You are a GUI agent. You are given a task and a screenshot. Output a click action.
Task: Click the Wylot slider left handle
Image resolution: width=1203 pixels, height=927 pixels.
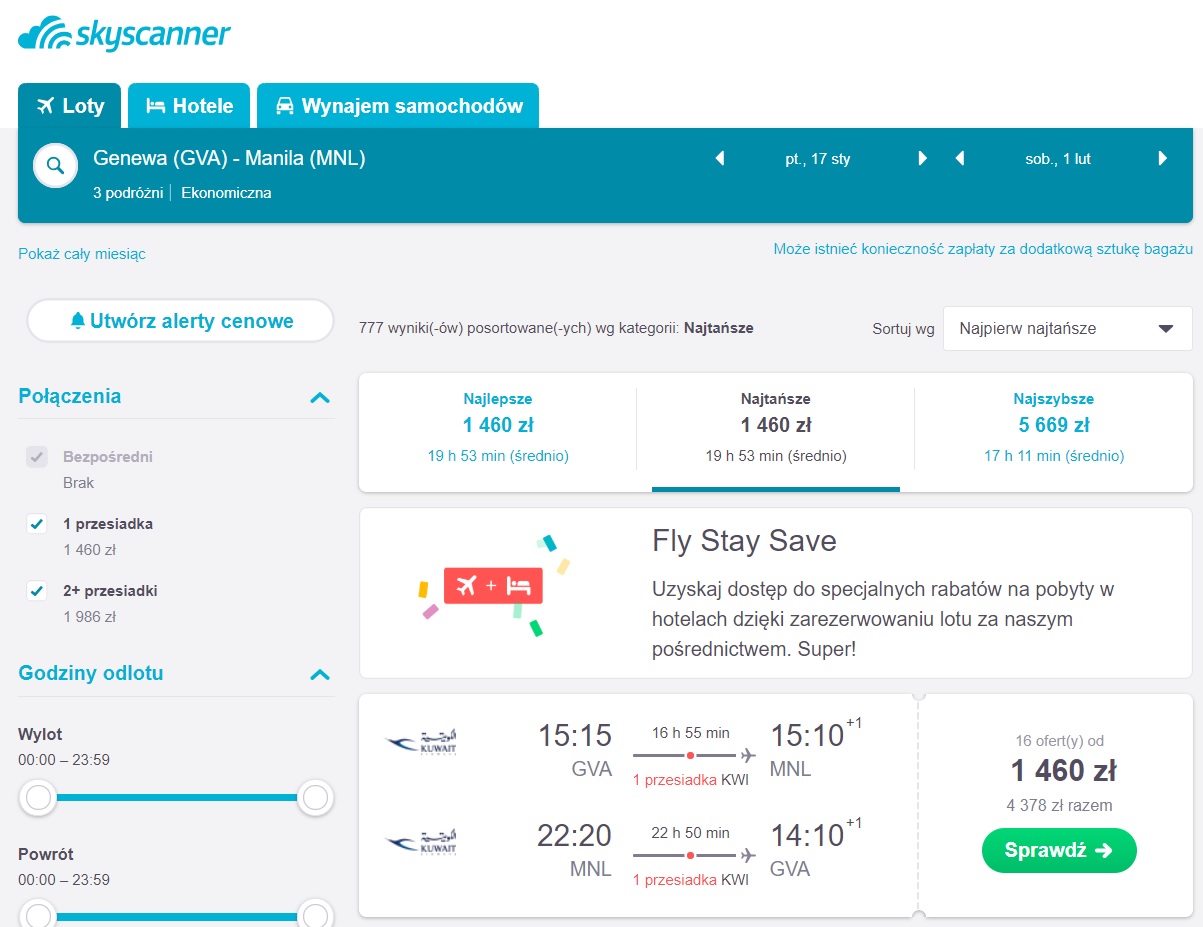(38, 798)
